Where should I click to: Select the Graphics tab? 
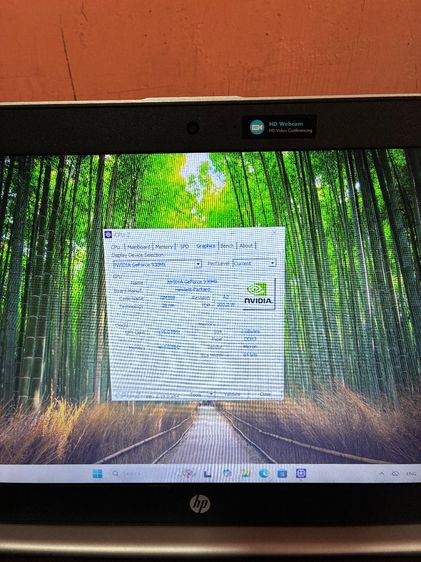206,246
